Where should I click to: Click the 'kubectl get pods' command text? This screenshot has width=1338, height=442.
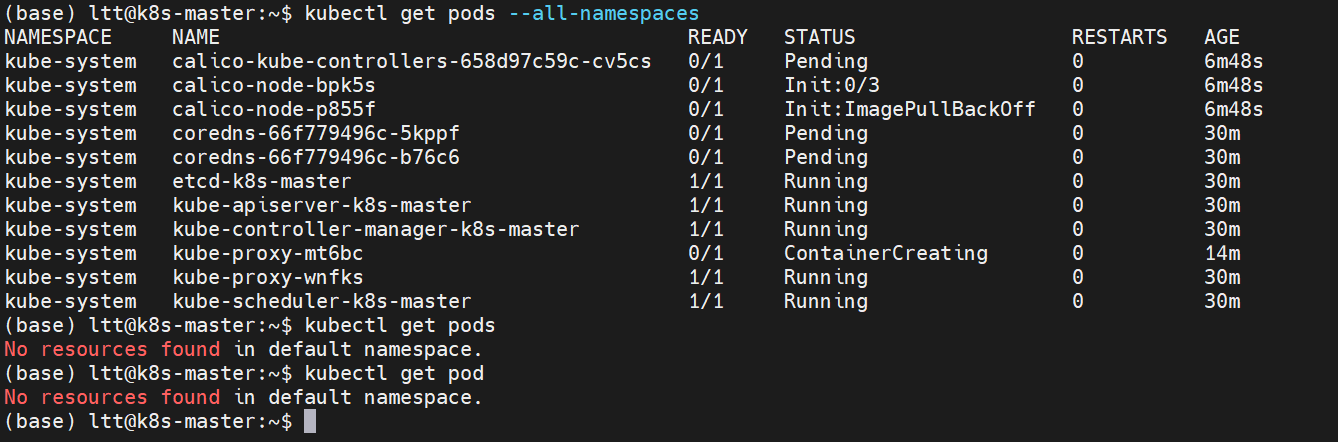tap(400, 325)
